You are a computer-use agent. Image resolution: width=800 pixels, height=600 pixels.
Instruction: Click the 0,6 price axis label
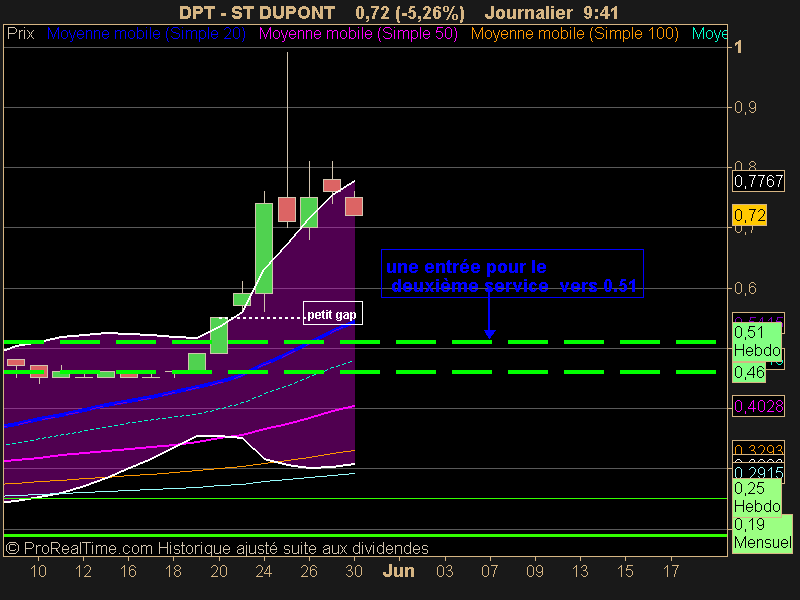click(745, 289)
